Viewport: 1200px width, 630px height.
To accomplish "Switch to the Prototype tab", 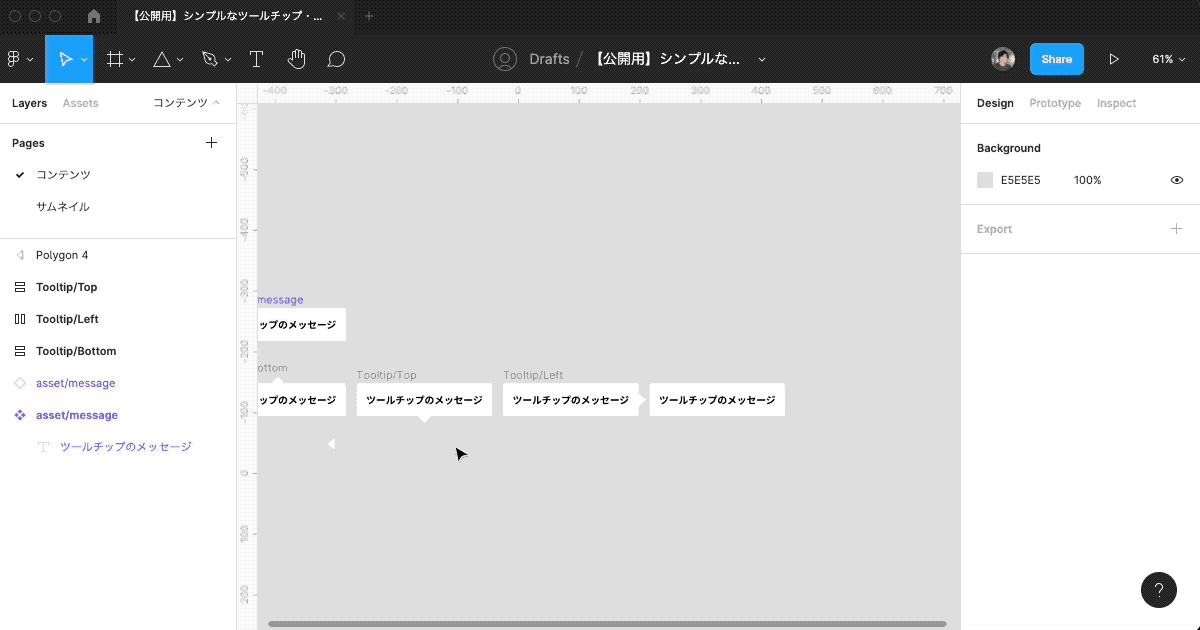I will [x=1055, y=103].
